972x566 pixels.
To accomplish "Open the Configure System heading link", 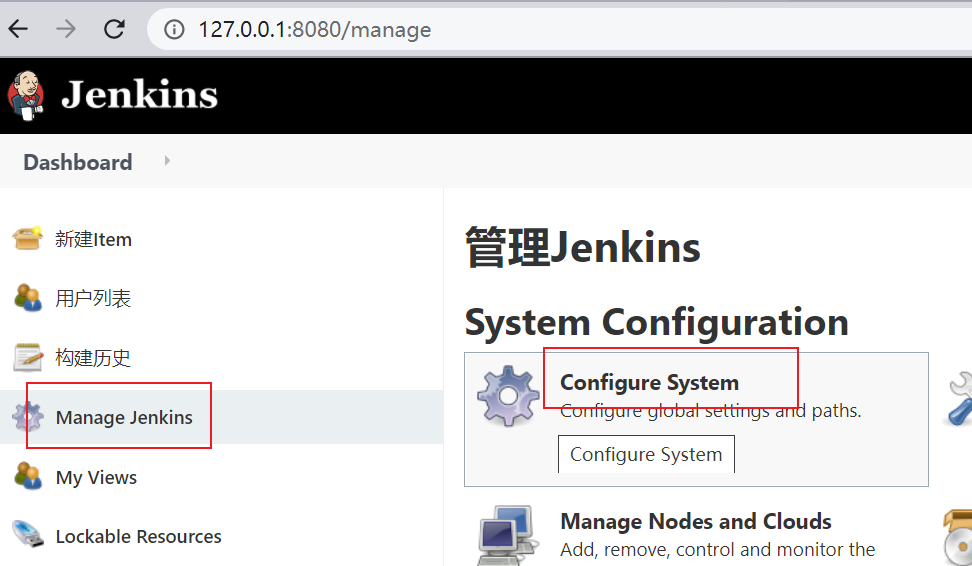I will tap(649, 382).
